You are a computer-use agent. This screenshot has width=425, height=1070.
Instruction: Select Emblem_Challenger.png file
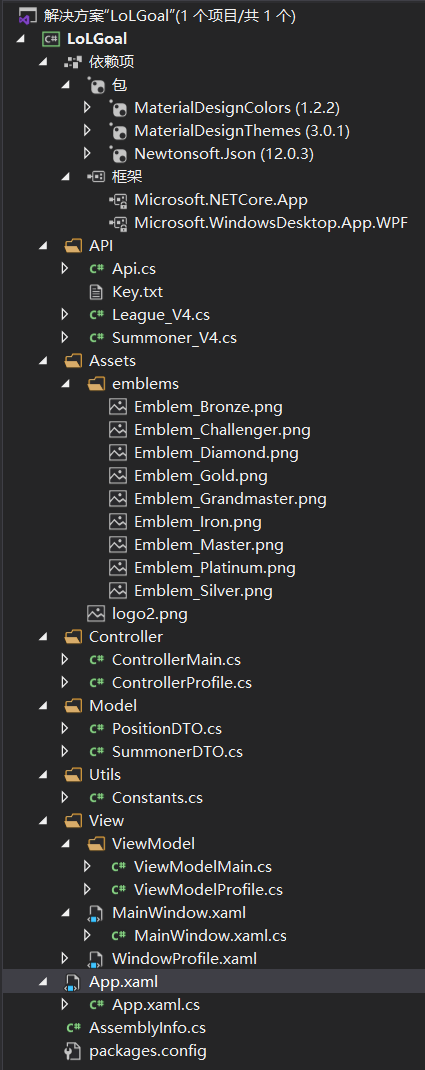pyautogui.click(x=222, y=430)
